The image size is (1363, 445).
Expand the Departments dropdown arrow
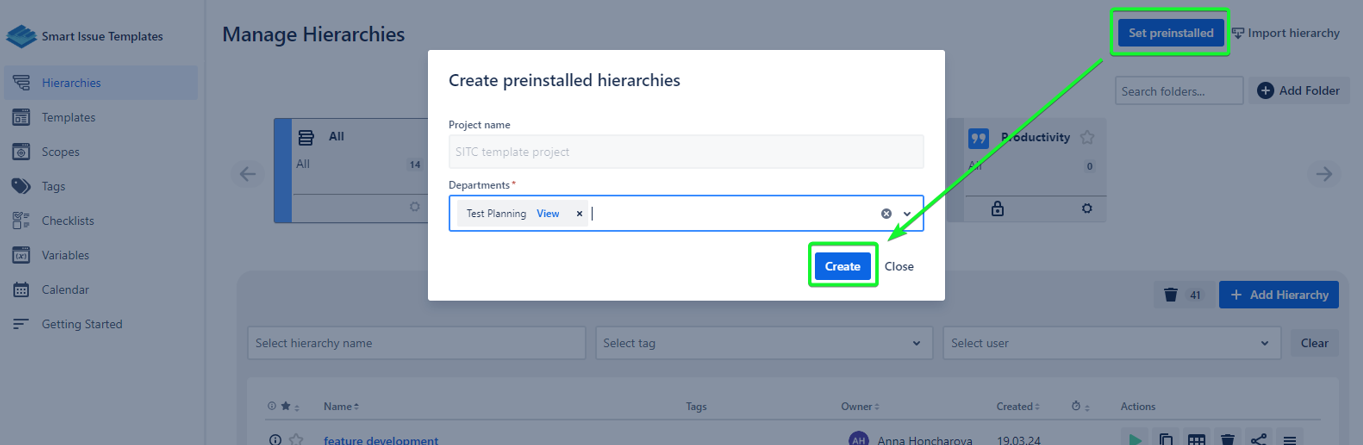pos(908,214)
